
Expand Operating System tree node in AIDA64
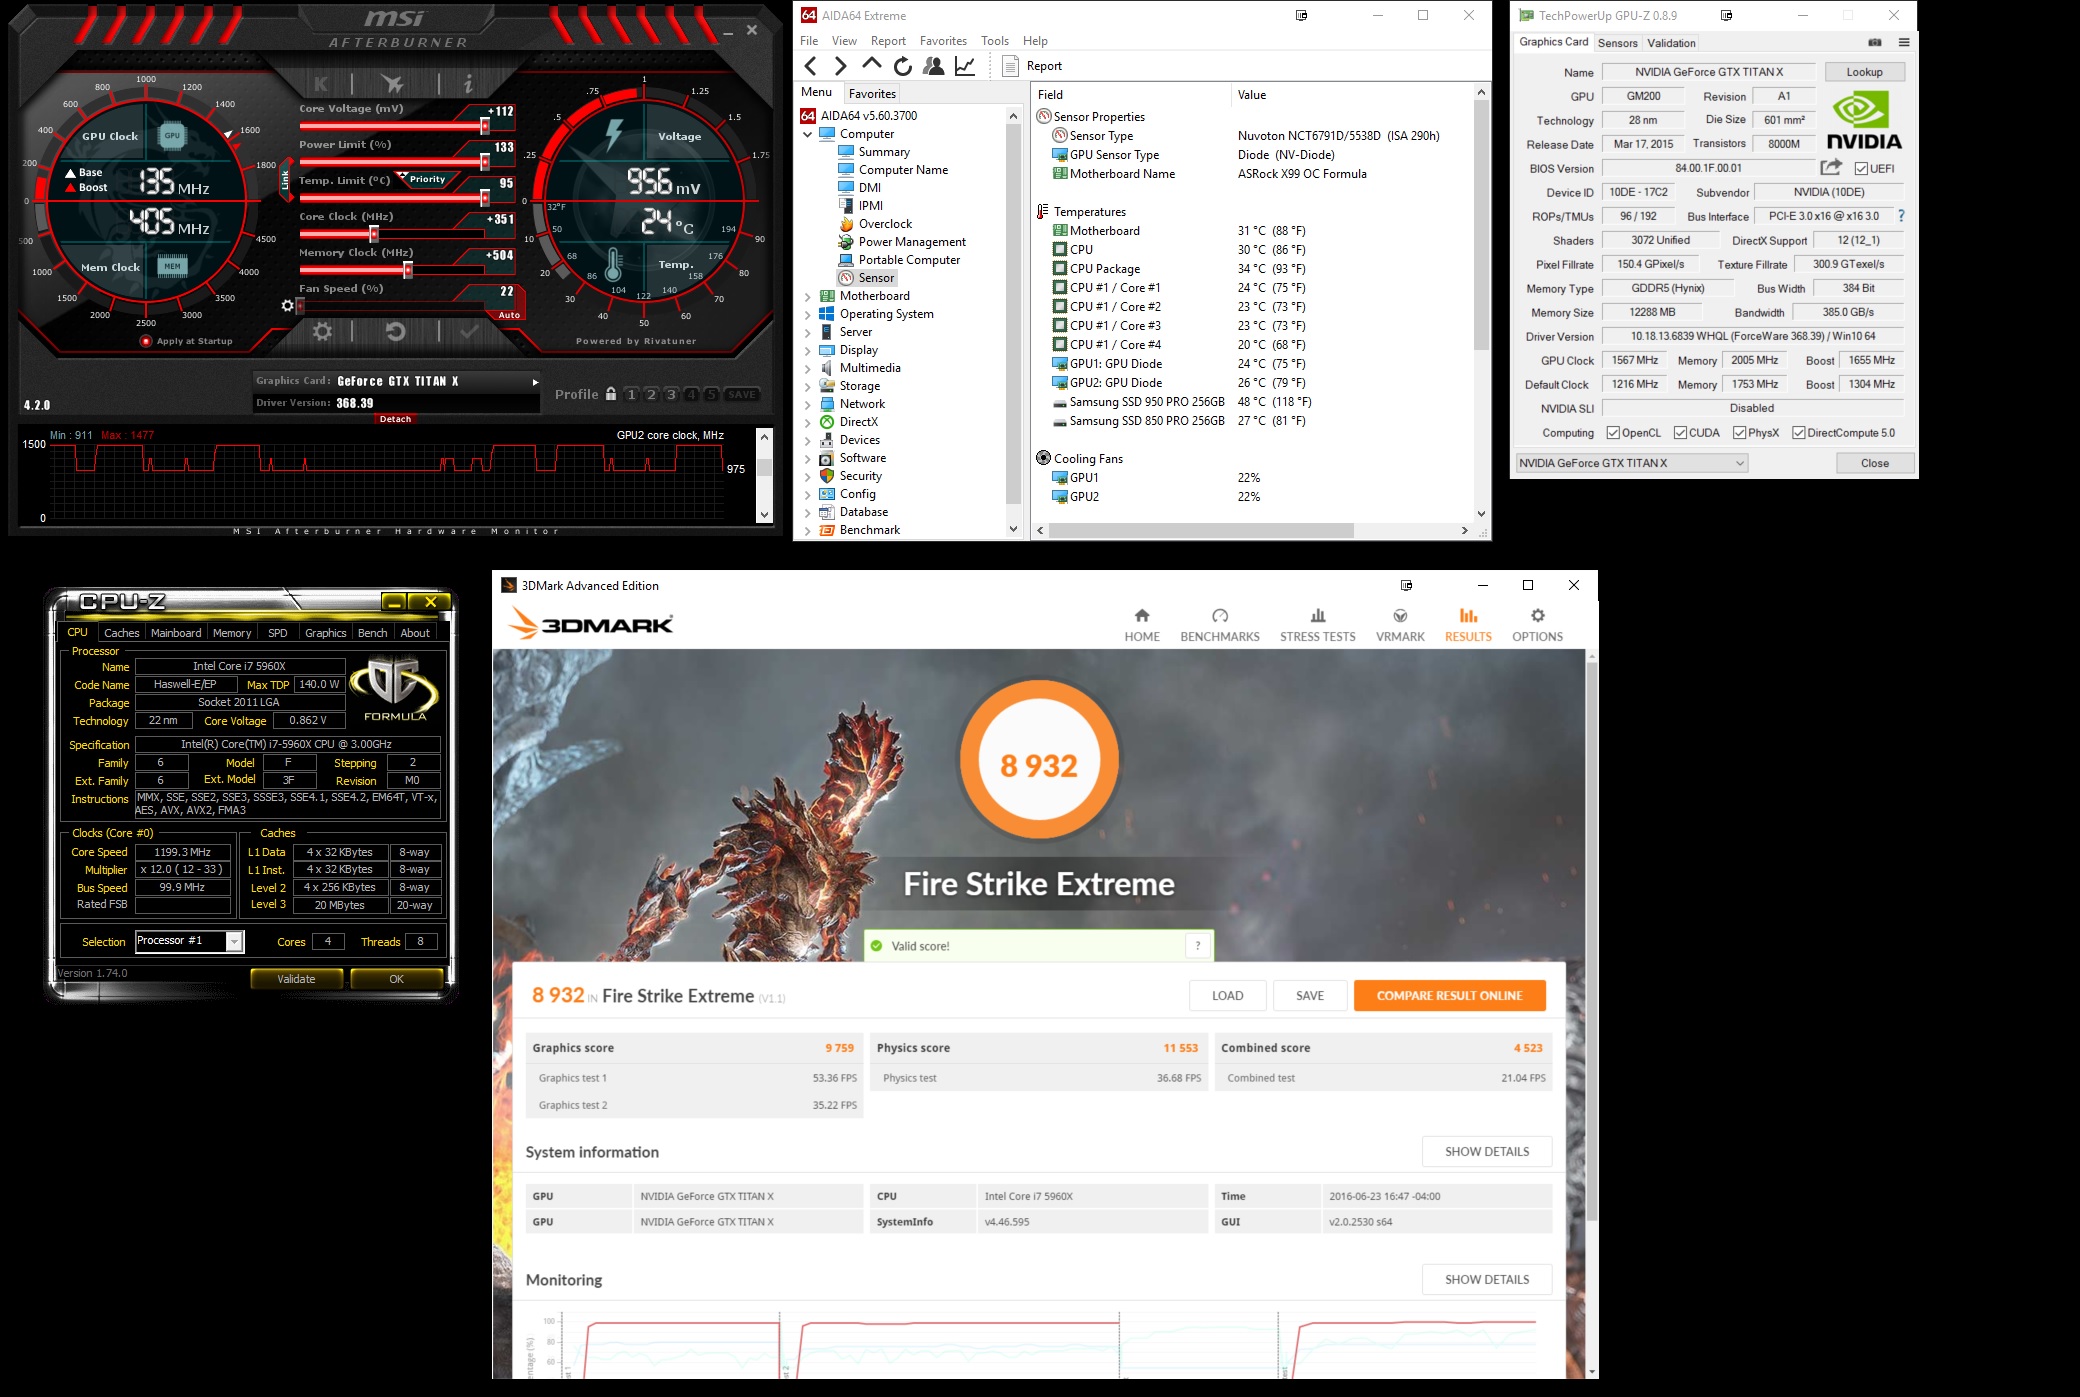(808, 314)
